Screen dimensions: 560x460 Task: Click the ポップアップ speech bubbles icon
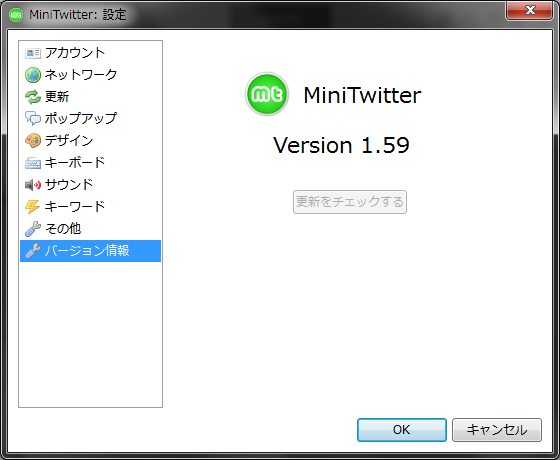32,119
